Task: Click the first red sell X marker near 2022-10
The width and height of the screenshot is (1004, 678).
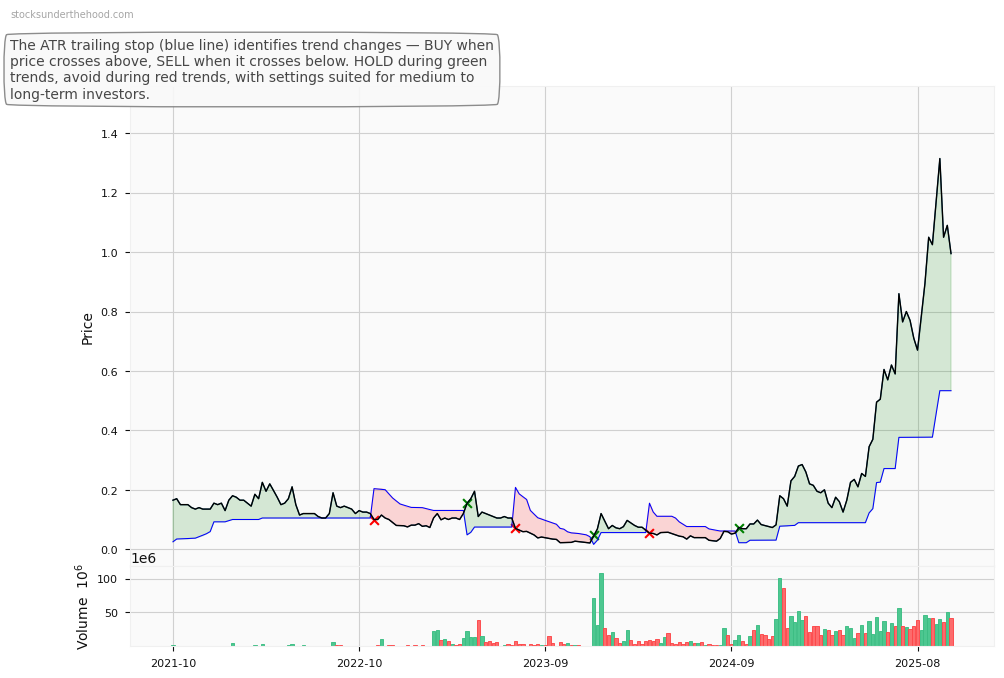Action: (x=374, y=520)
